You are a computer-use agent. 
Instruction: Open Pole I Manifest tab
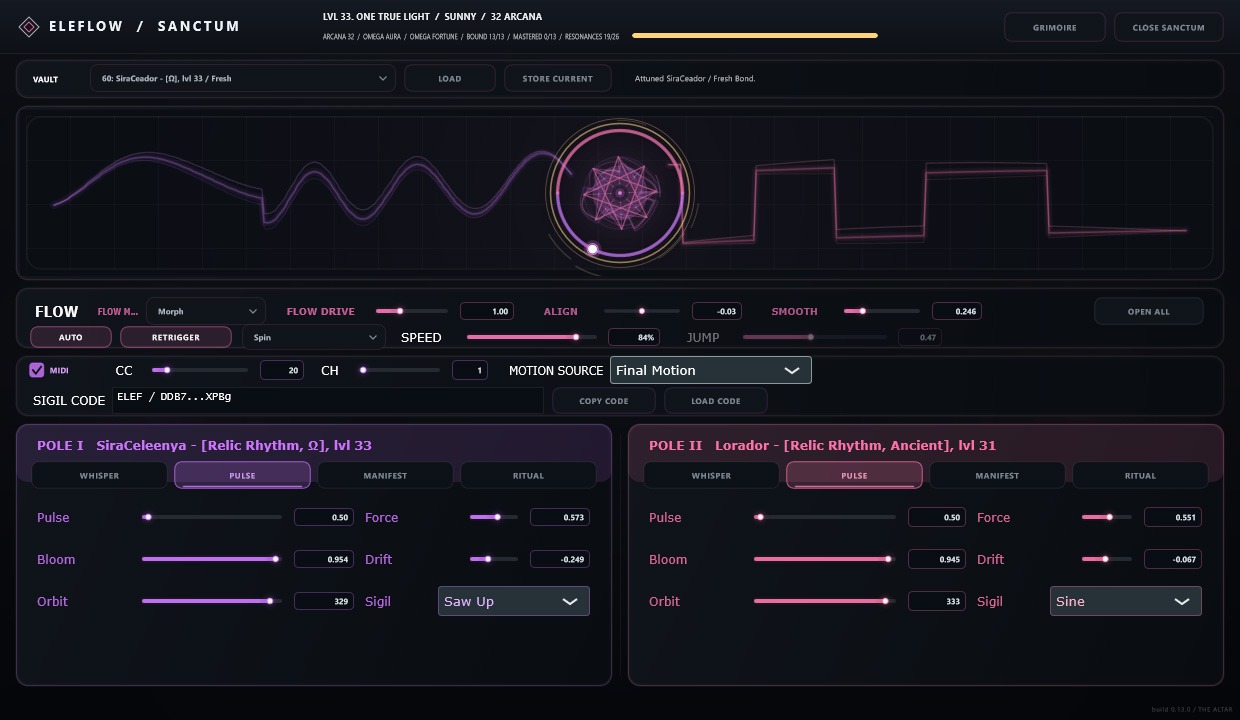[x=385, y=475]
